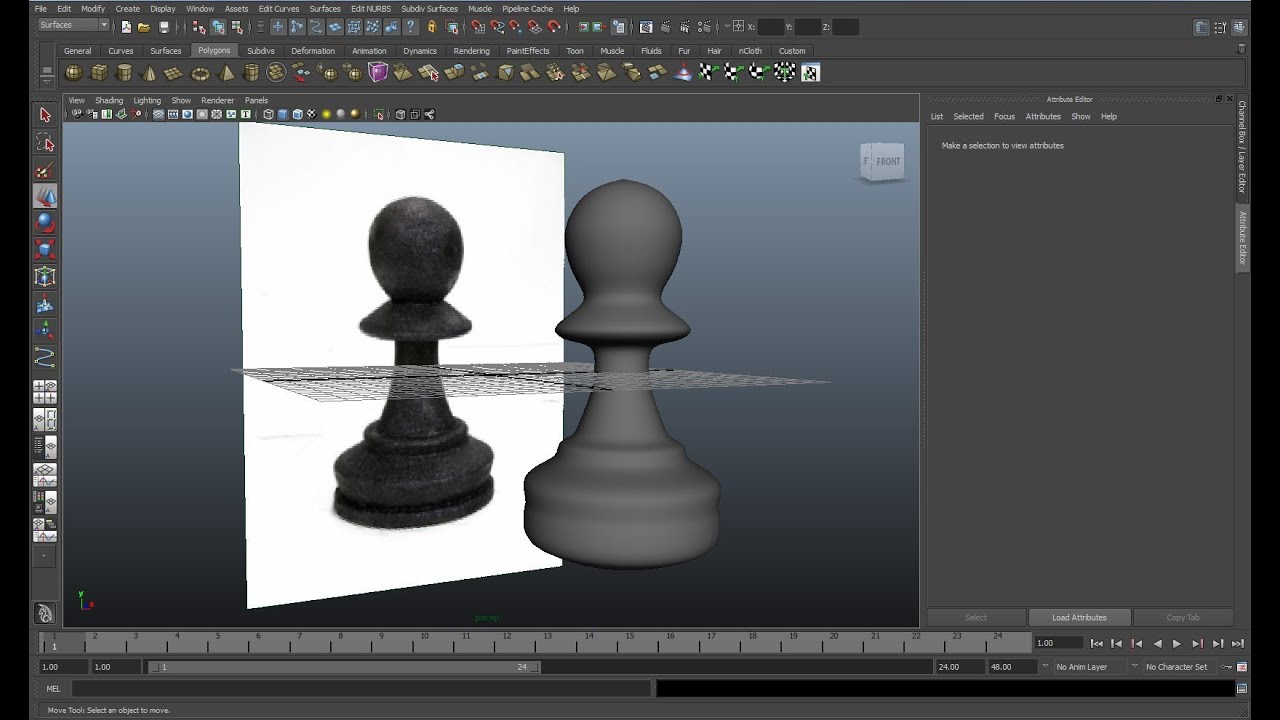Image resolution: width=1280 pixels, height=720 pixels.
Task: Open Attribute Editor Focus menu
Action: (1004, 117)
